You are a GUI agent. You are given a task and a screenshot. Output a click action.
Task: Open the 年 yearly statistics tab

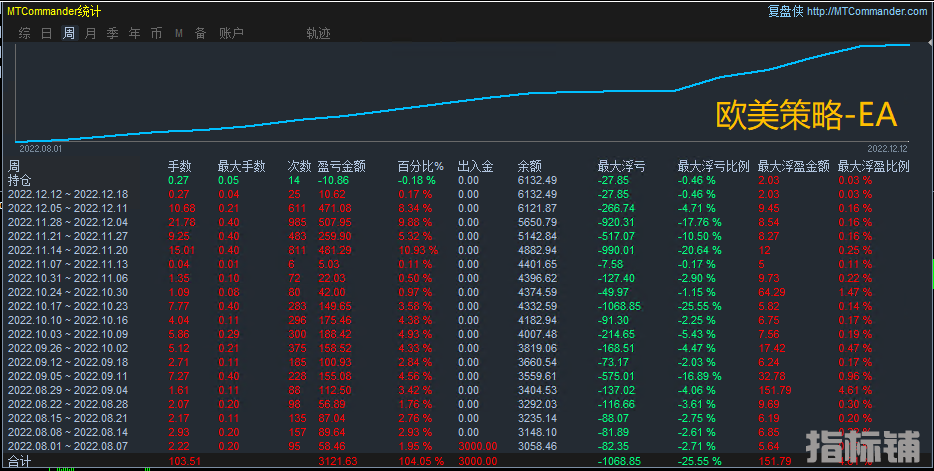(x=135, y=33)
